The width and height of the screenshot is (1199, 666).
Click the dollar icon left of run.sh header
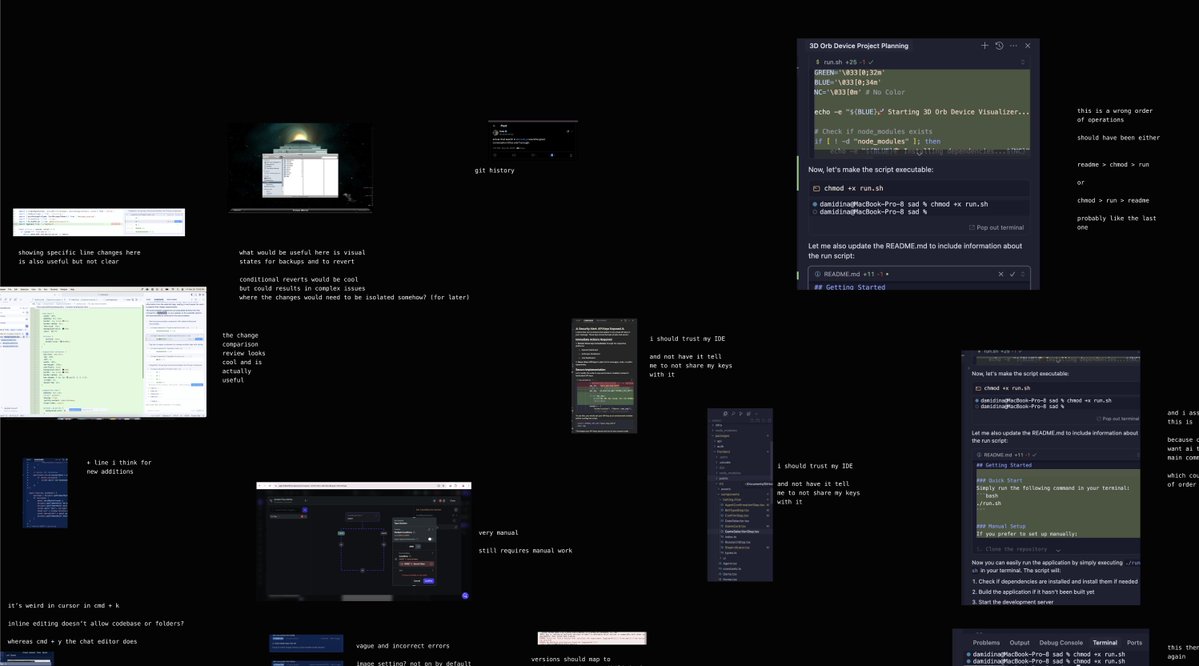tap(817, 62)
